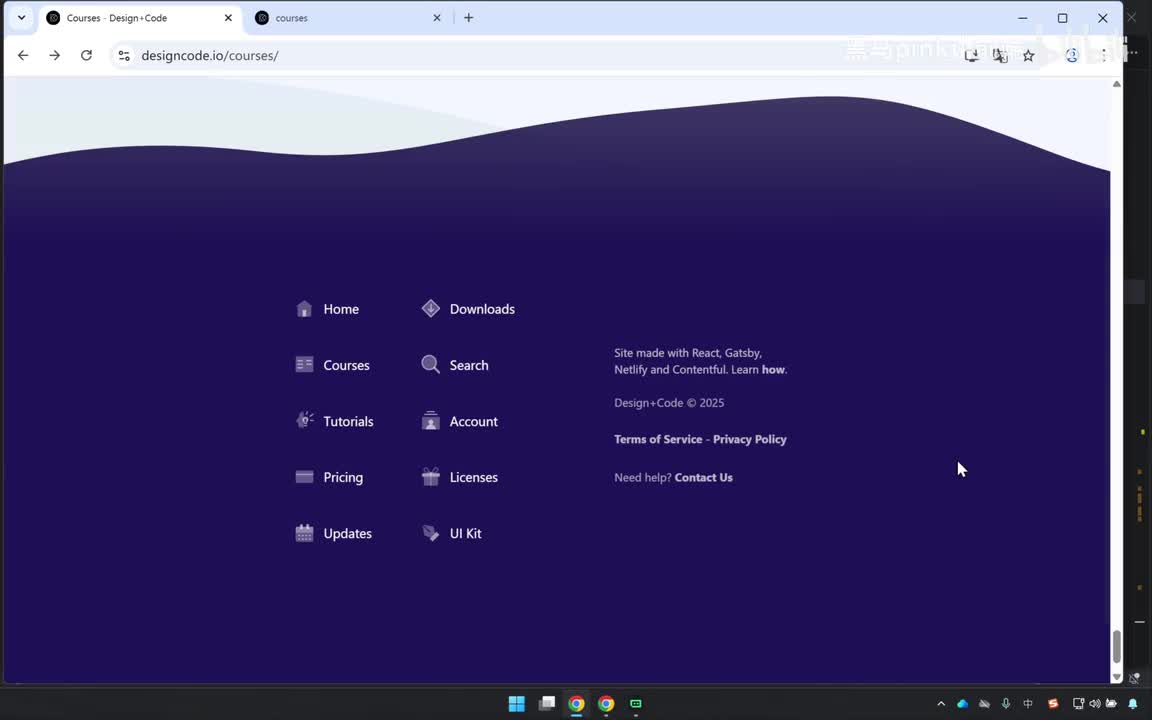
Task: Click the Downloads diamond icon in footer
Action: (x=431, y=309)
